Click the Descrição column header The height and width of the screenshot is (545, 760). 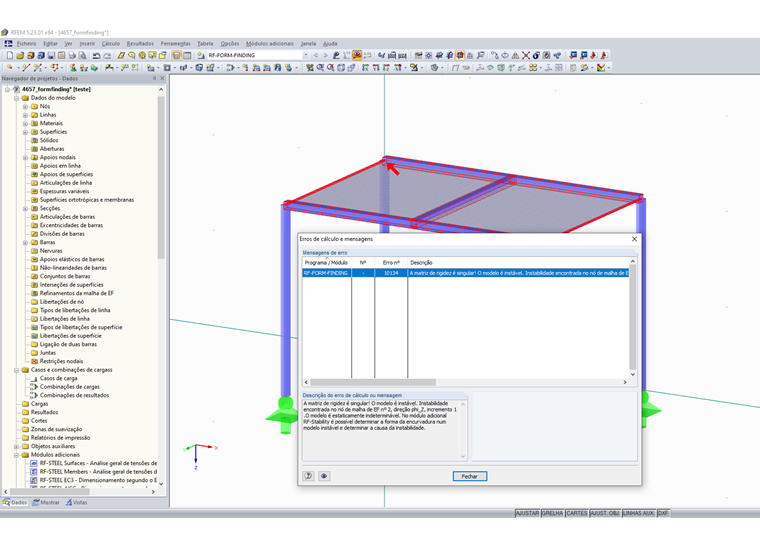point(519,262)
